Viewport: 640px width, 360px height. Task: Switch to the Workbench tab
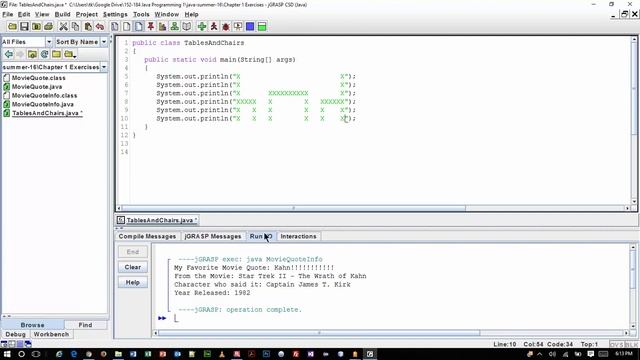pyautogui.click(x=51, y=334)
